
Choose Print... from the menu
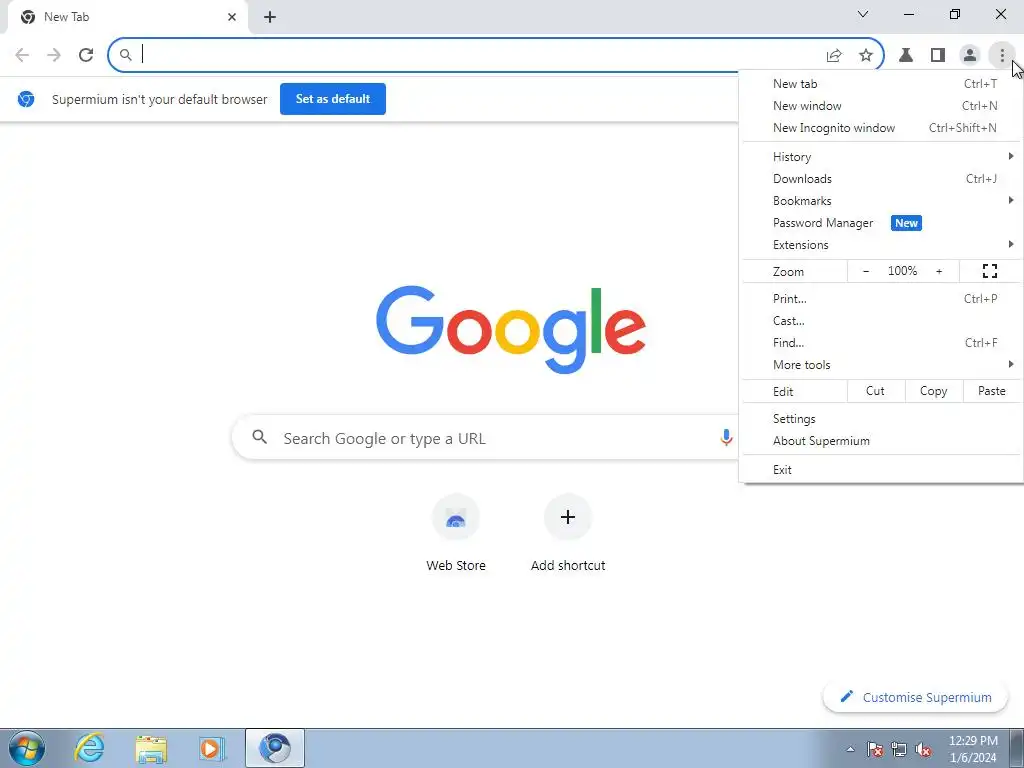882,298
